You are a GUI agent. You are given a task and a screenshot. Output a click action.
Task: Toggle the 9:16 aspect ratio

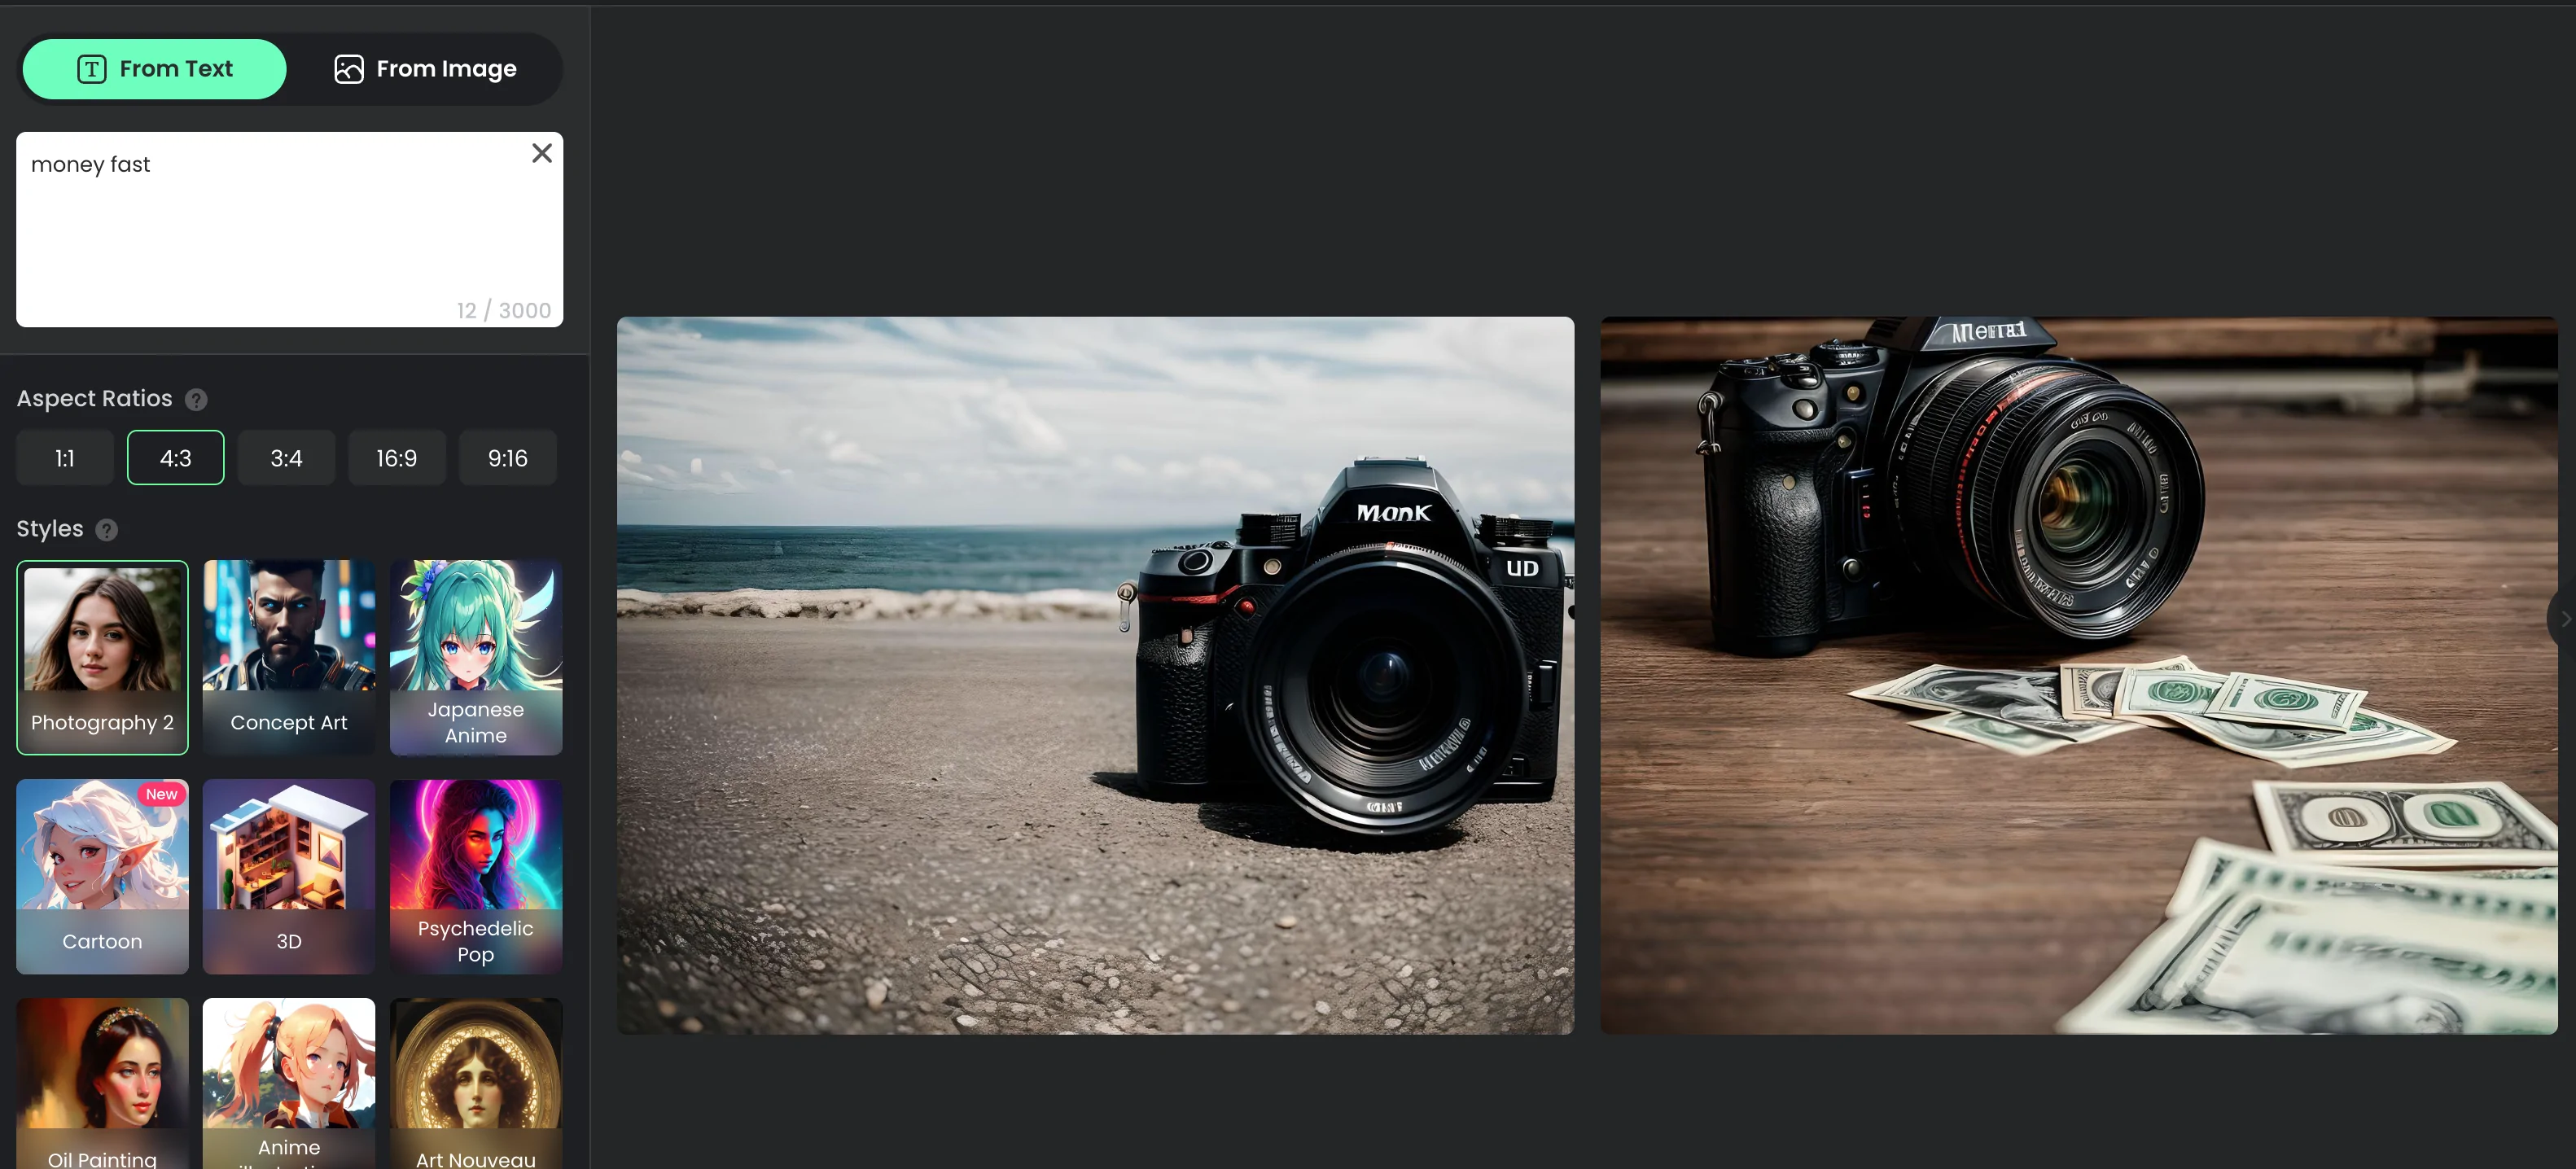pos(506,457)
